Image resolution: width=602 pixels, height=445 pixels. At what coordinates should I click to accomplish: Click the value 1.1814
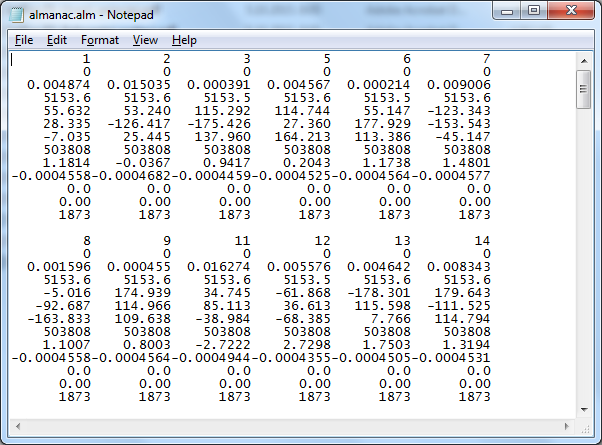(67, 163)
